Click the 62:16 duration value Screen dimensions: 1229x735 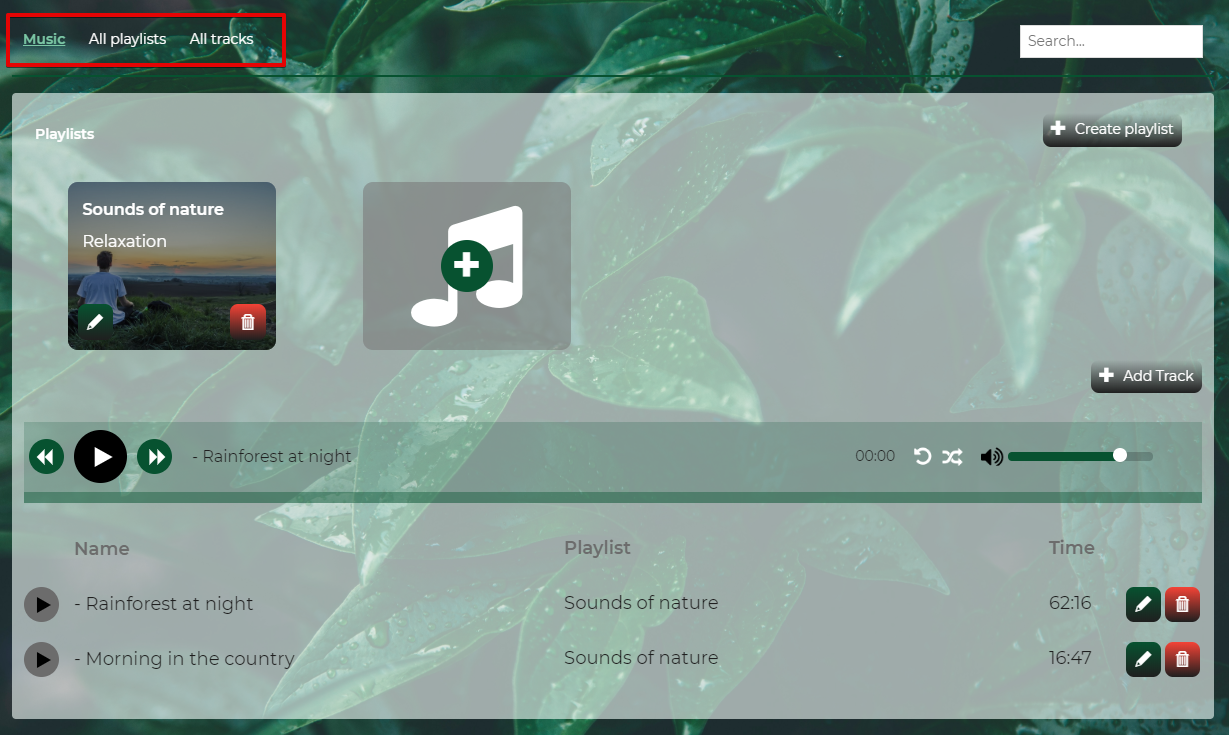point(1070,603)
